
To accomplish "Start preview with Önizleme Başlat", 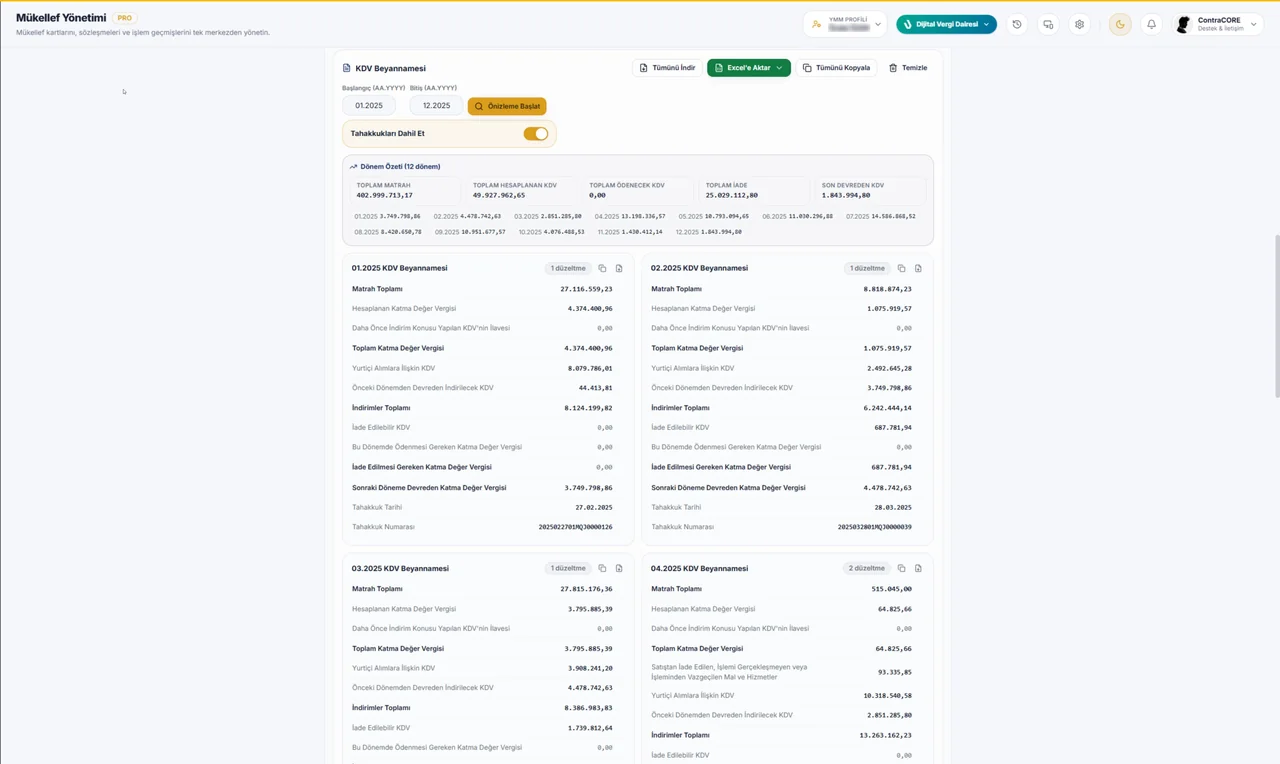I will click(507, 106).
